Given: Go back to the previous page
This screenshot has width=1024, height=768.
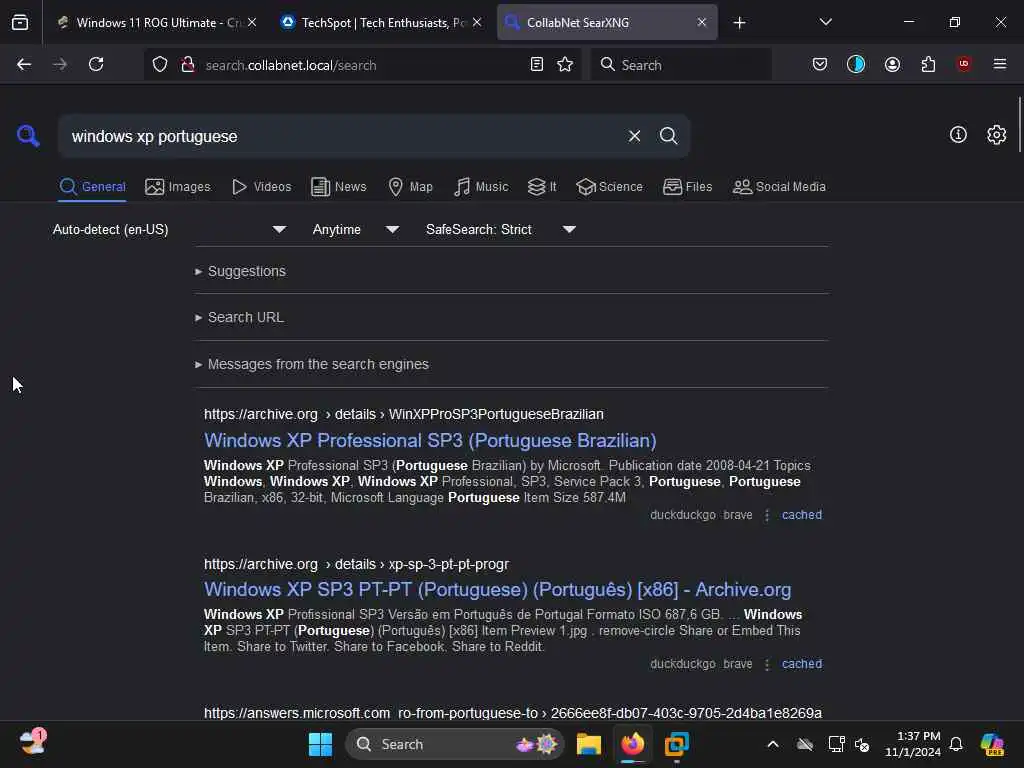Looking at the screenshot, I should point(24,64).
